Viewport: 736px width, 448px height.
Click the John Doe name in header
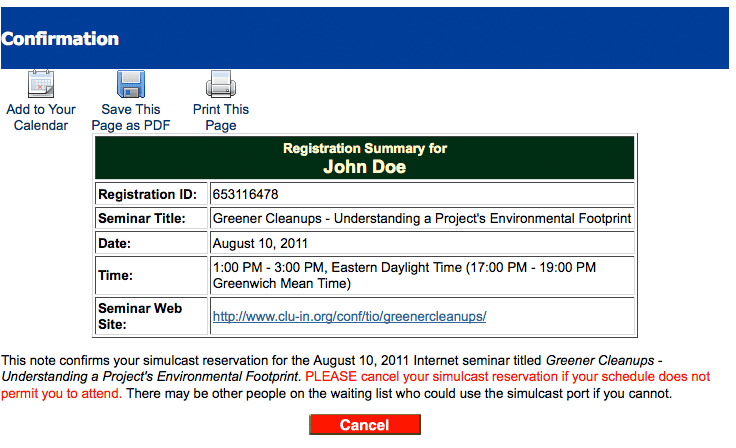pyautogui.click(x=365, y=167)
